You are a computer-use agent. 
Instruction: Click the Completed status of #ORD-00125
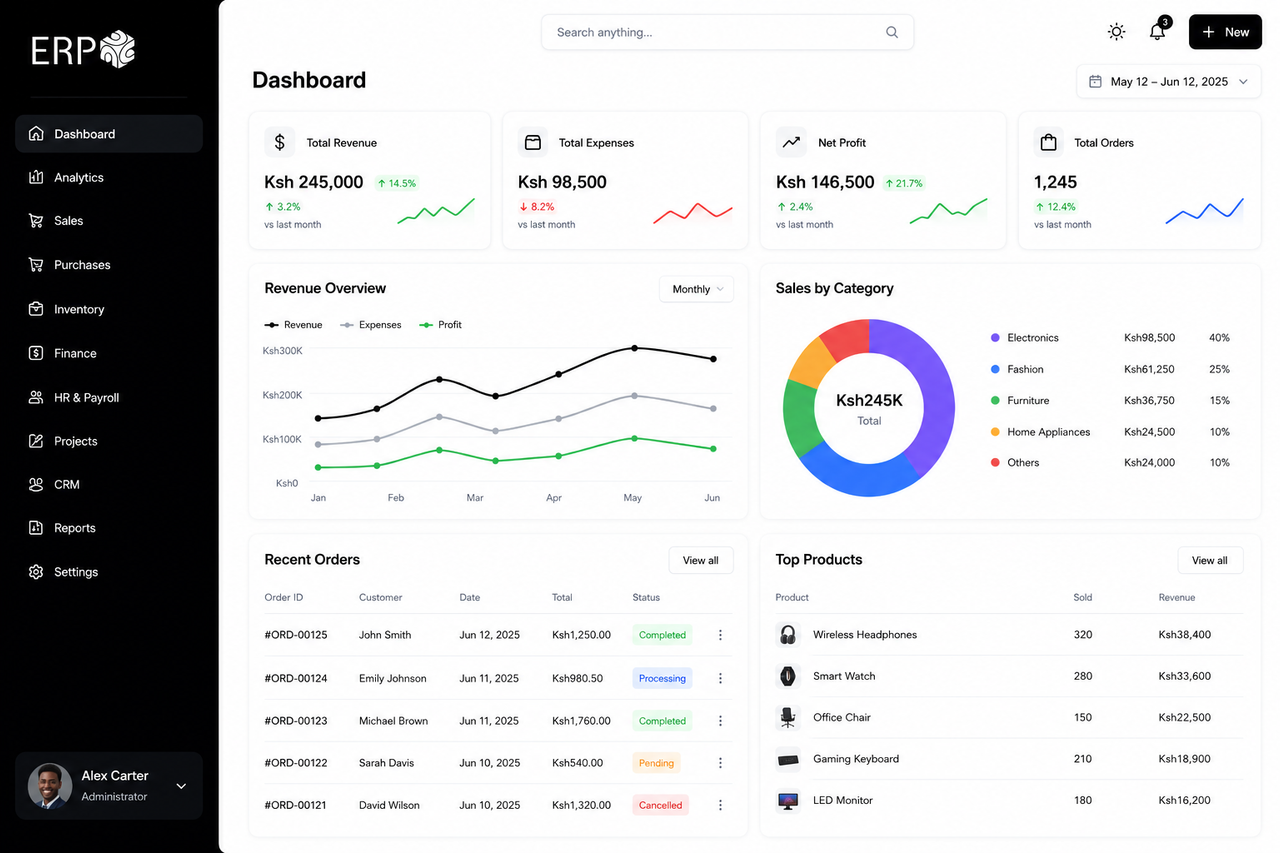[x=662, y=635]
